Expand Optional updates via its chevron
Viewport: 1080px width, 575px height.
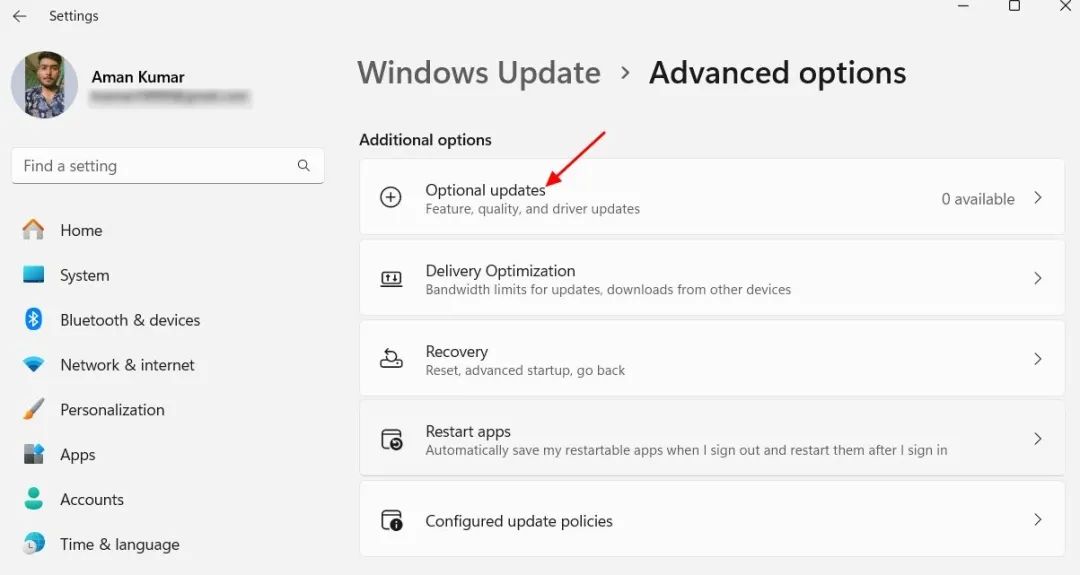(x=1038, y=198)
